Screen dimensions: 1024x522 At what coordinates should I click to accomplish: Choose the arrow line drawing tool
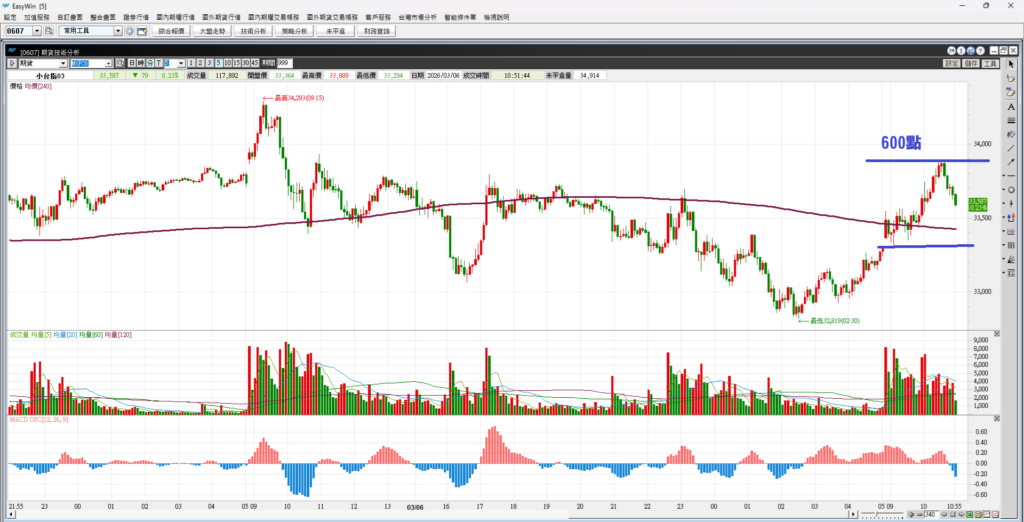point(1011,162)
